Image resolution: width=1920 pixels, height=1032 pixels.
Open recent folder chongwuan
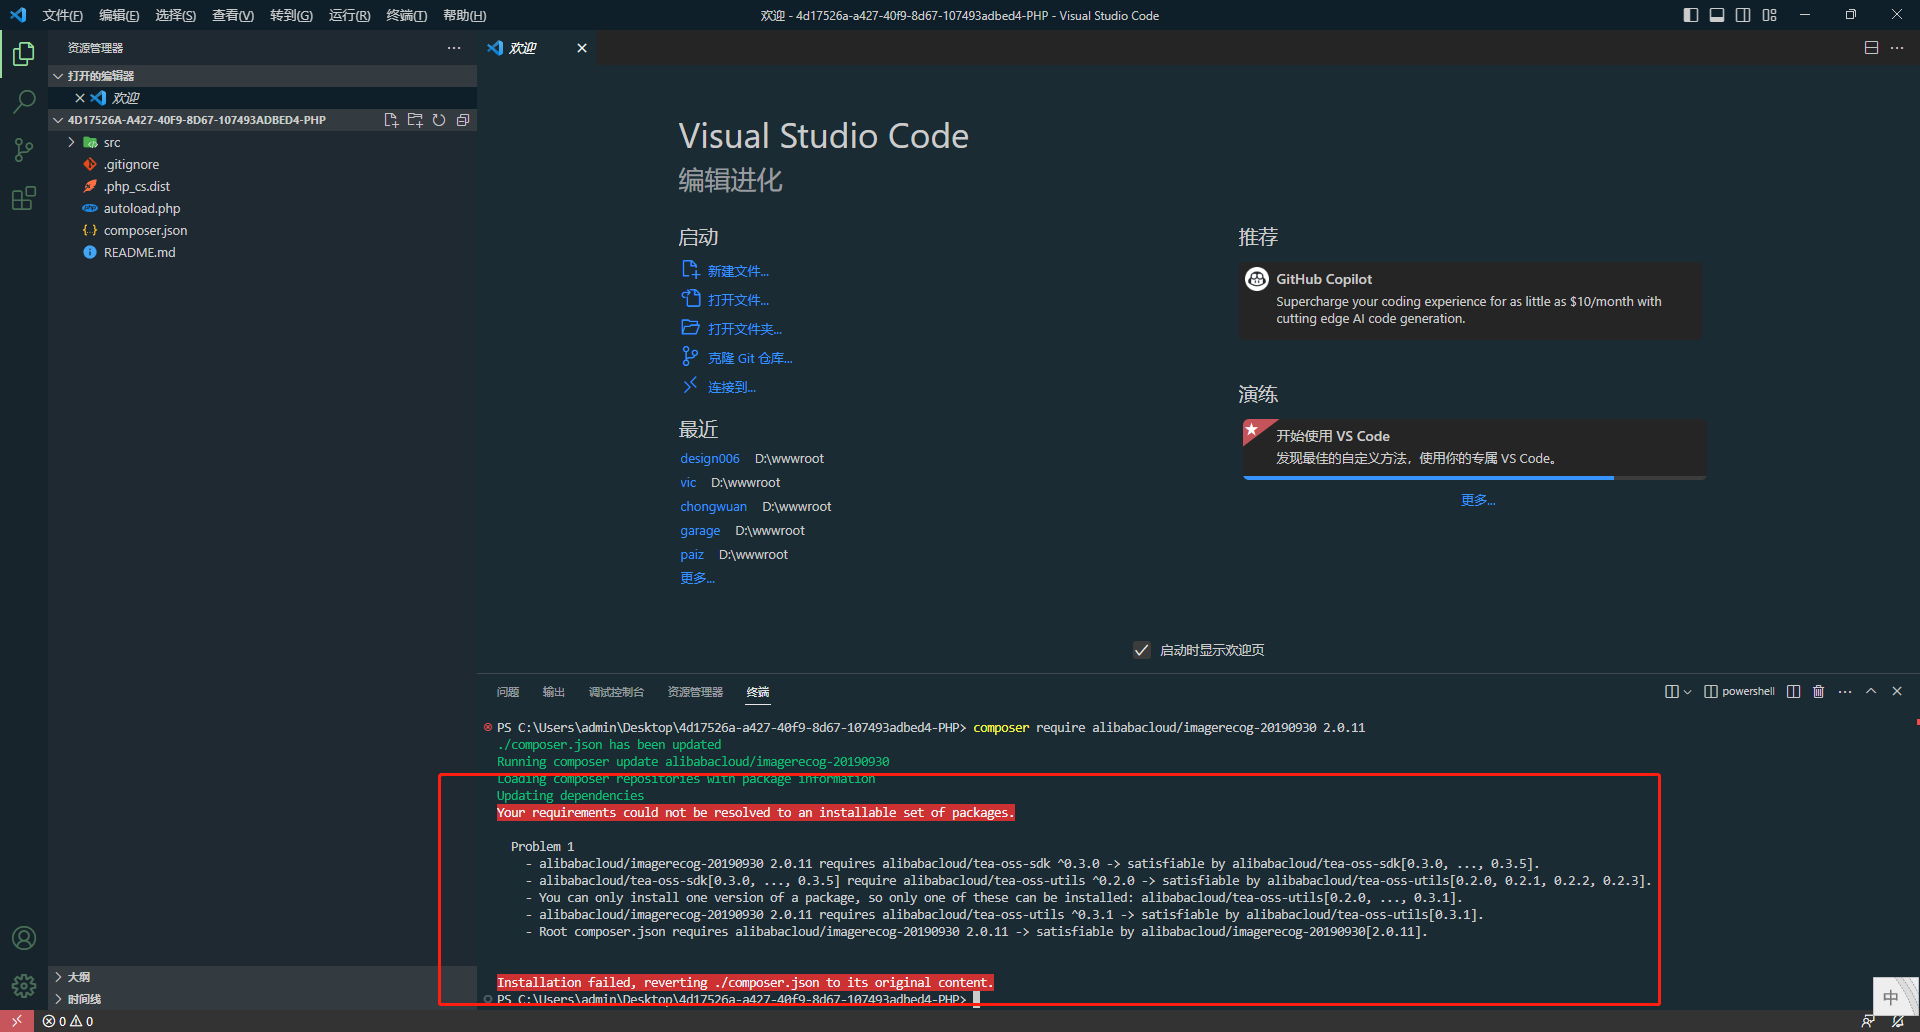click(713, 507)
